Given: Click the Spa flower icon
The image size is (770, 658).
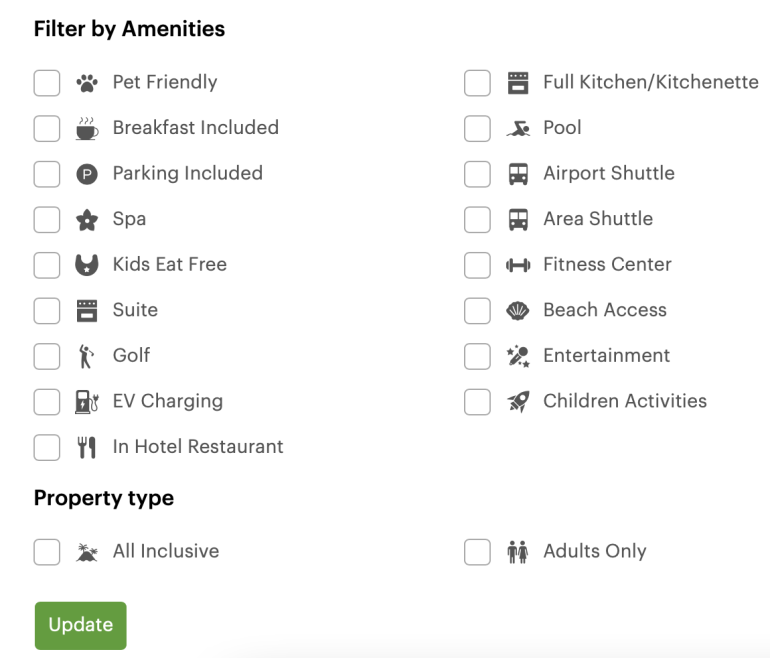Looking at the screenshot, I should [x=87, y=220].
